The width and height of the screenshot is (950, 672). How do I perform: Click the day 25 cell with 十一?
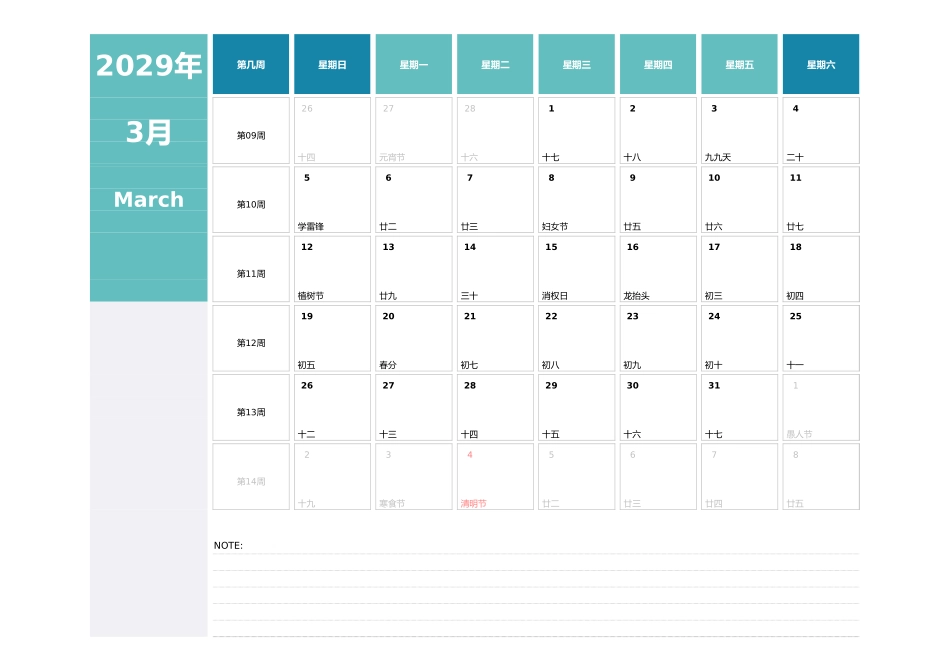[x=821, y=338]
